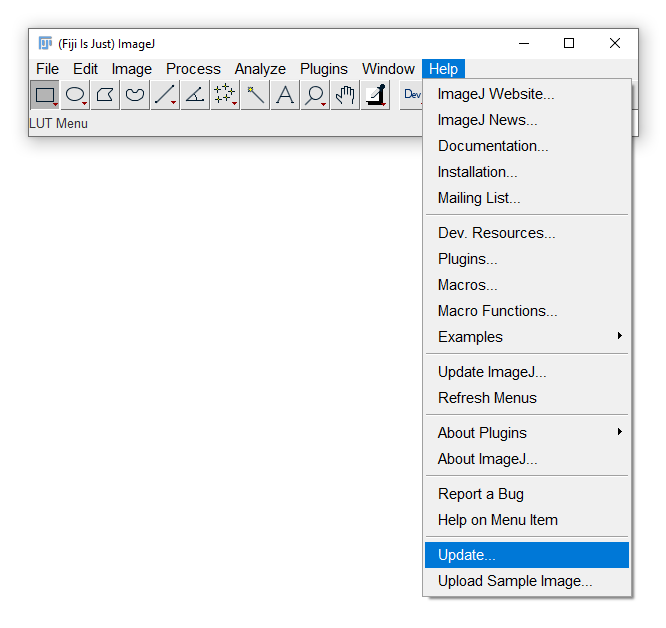Open Mailing List... entry

(x=527, y=198)
